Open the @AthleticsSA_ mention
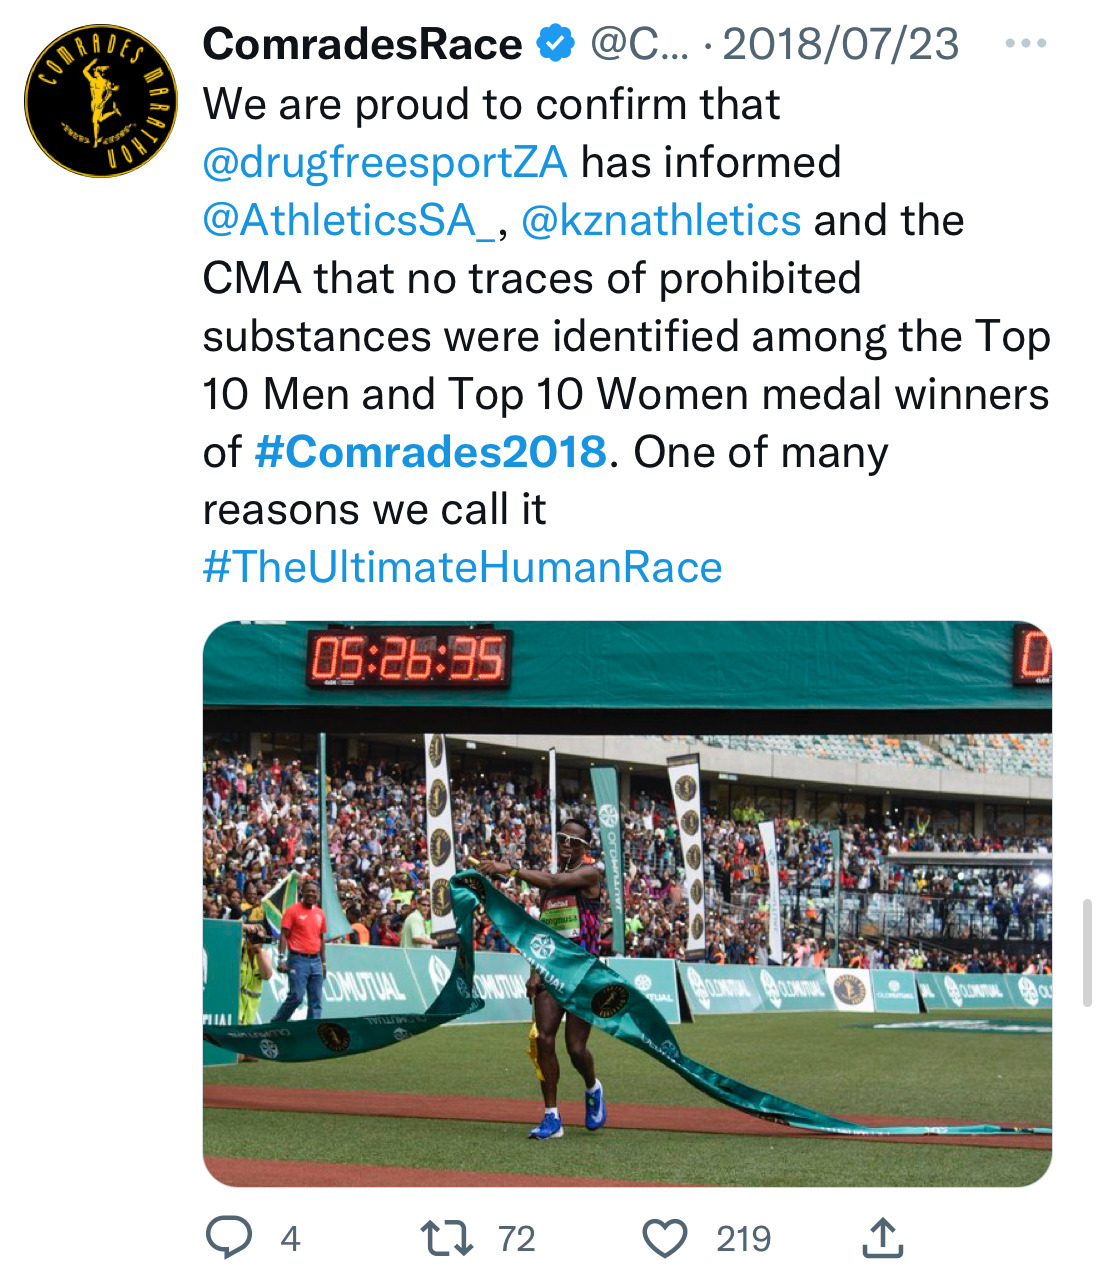The image size is (1101, 1269). [349, 220]
